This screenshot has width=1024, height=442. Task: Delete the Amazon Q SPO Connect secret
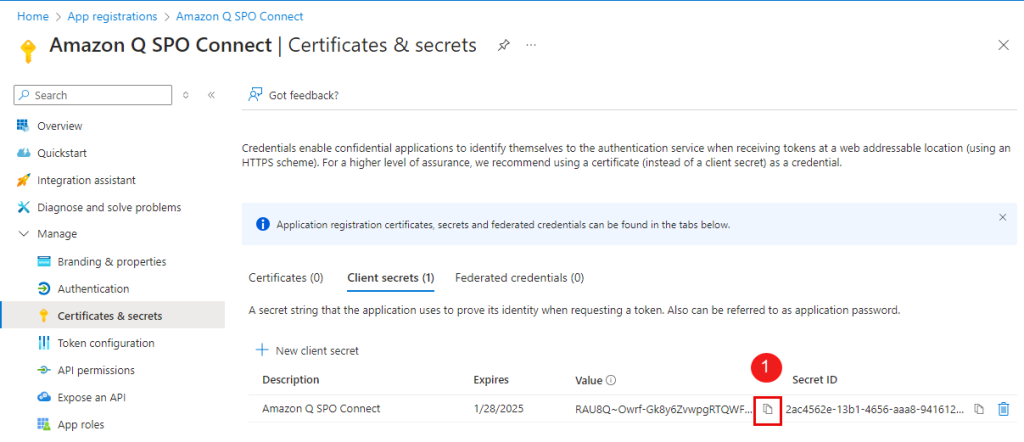tap(1004, 409)
